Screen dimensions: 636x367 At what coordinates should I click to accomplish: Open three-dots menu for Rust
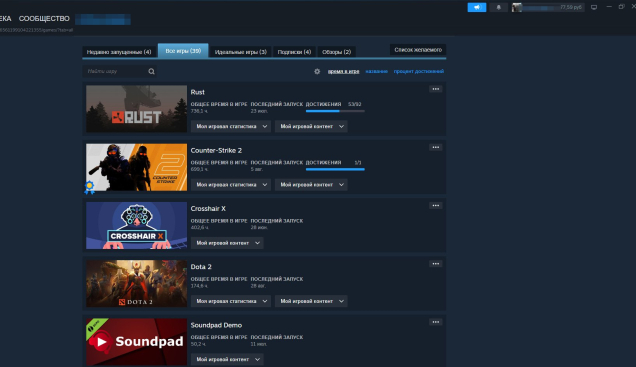click(436, 89)
